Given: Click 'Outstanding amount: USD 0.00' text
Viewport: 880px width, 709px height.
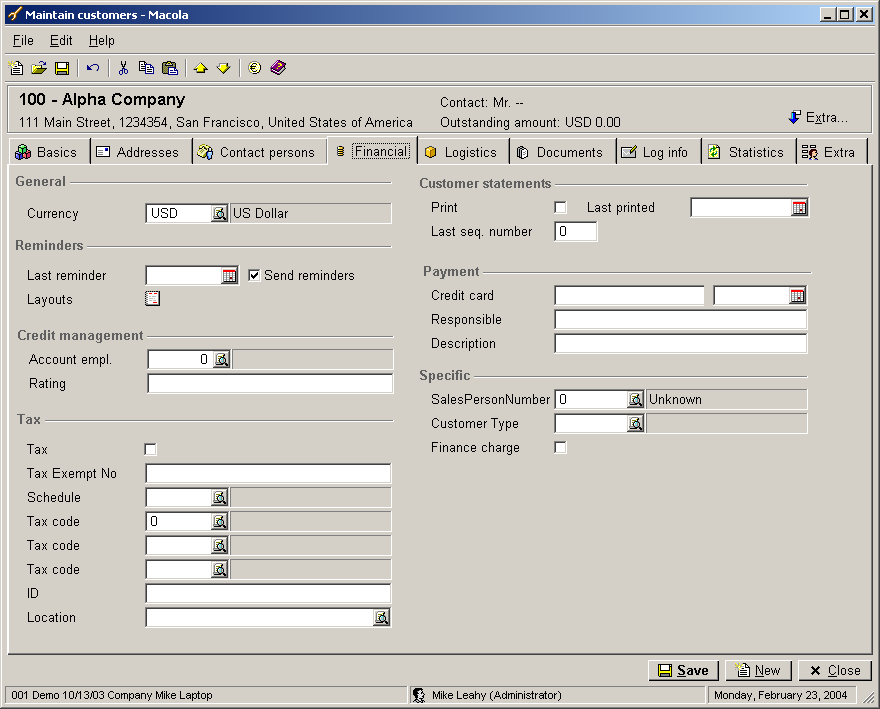Looking at the screenshot, I should [x=530, y=122].
